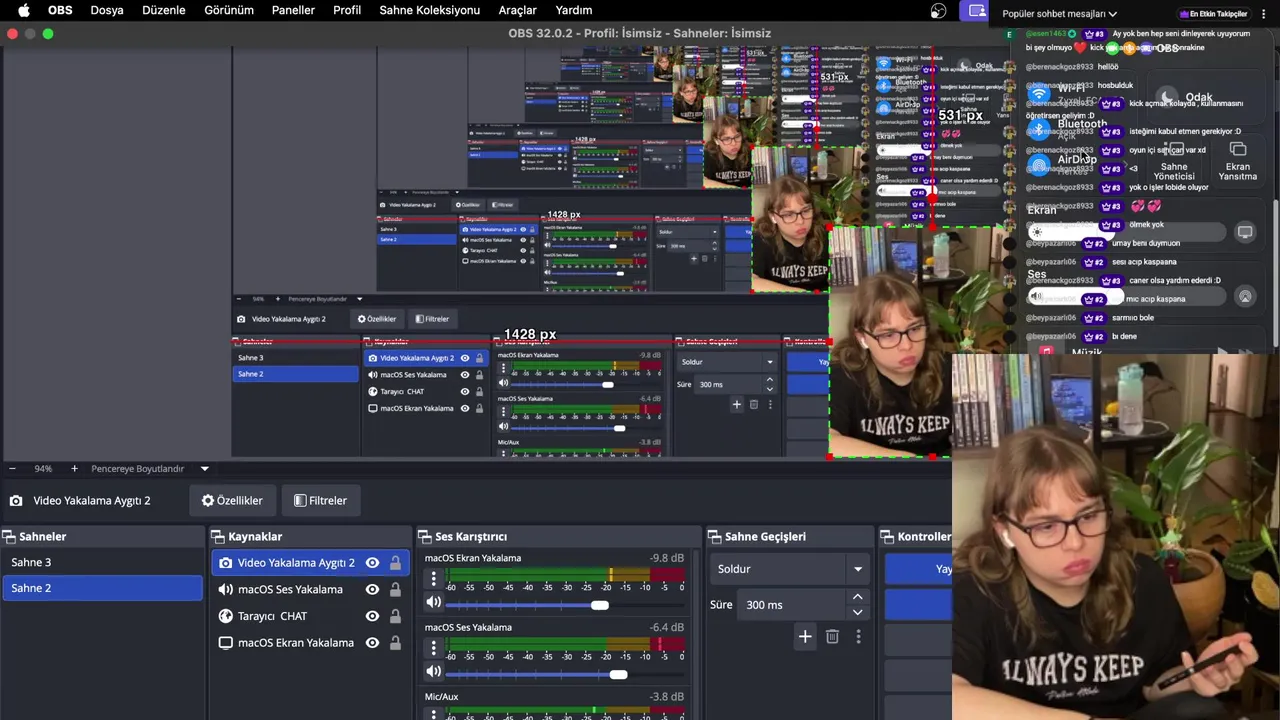Open the Yardım menu
The height and width of the screenshot is (720, 1280).
[x=574, y=10]
